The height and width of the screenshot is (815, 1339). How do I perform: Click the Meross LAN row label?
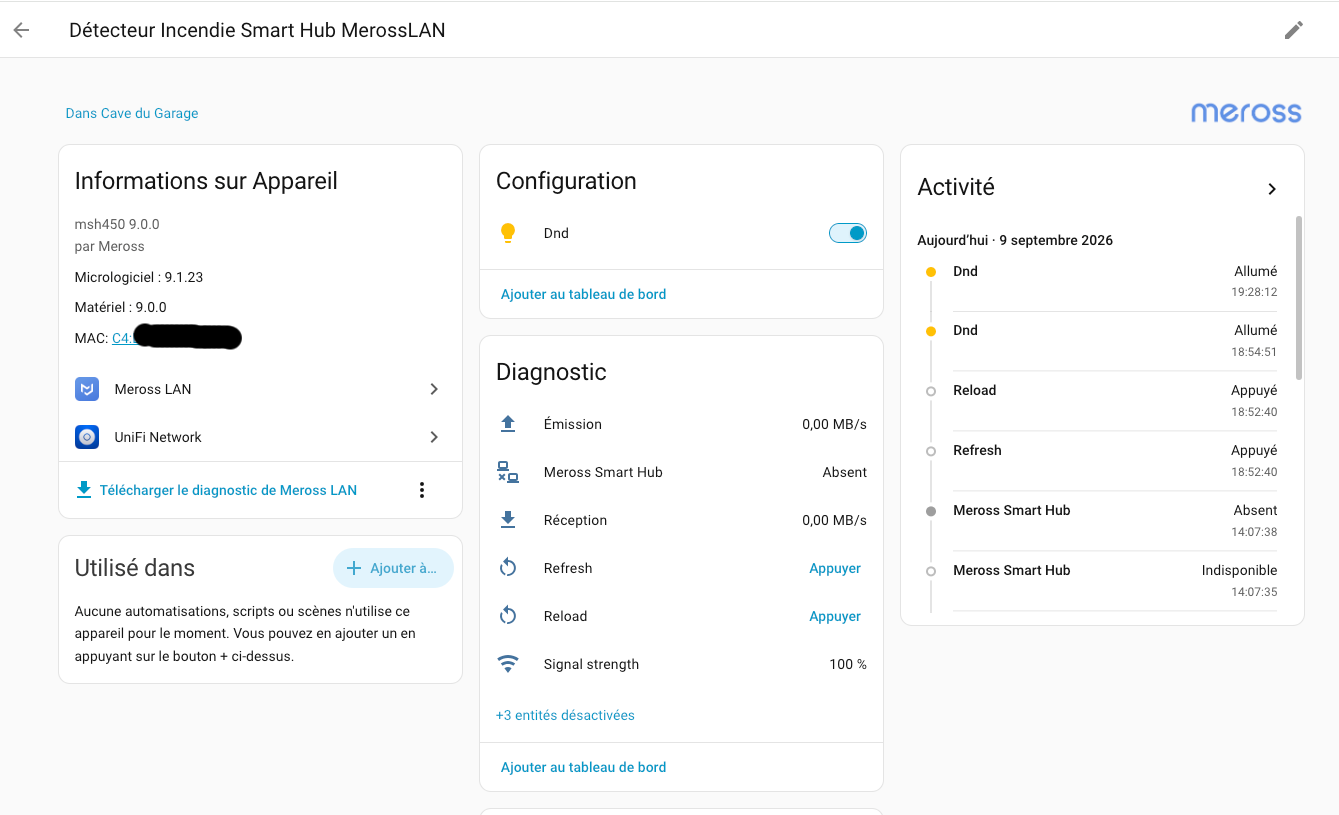coord(153,389)
